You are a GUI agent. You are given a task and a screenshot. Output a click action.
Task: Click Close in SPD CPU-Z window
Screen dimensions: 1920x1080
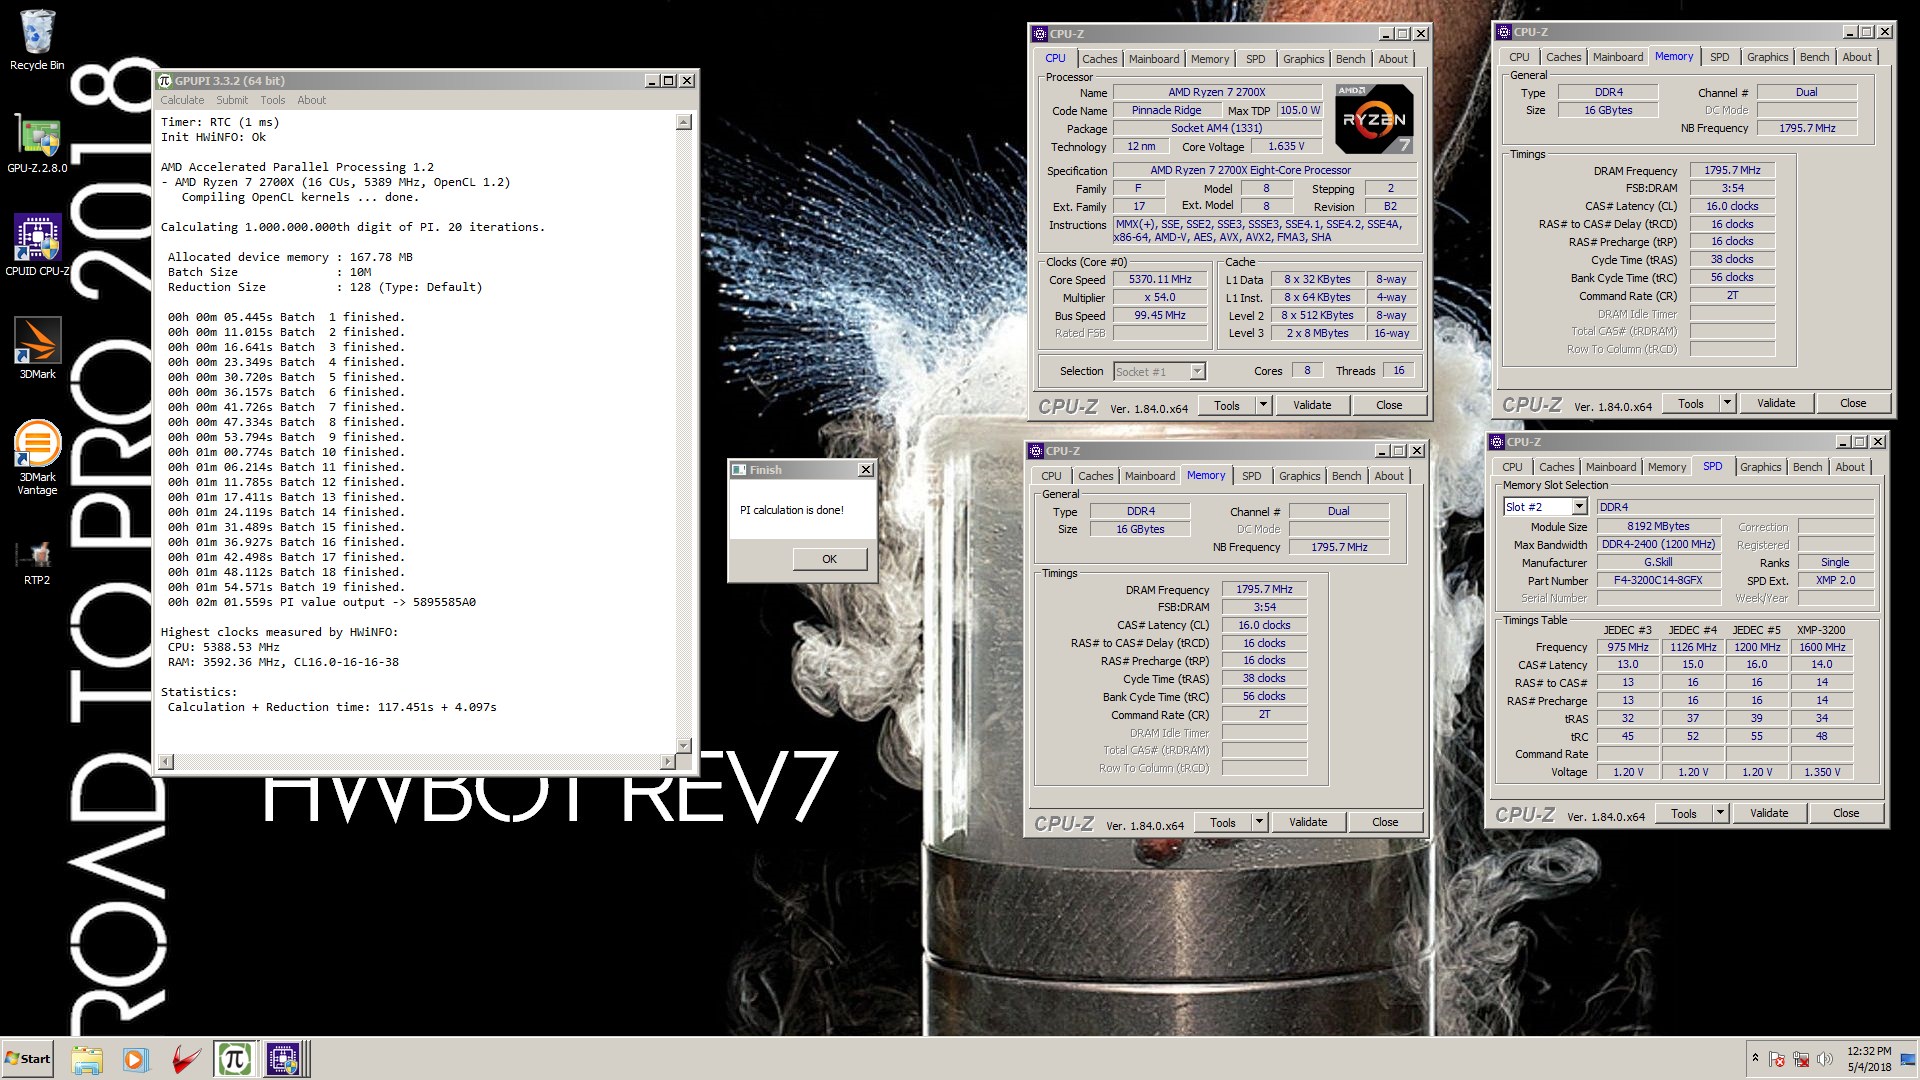point(1846,813)
